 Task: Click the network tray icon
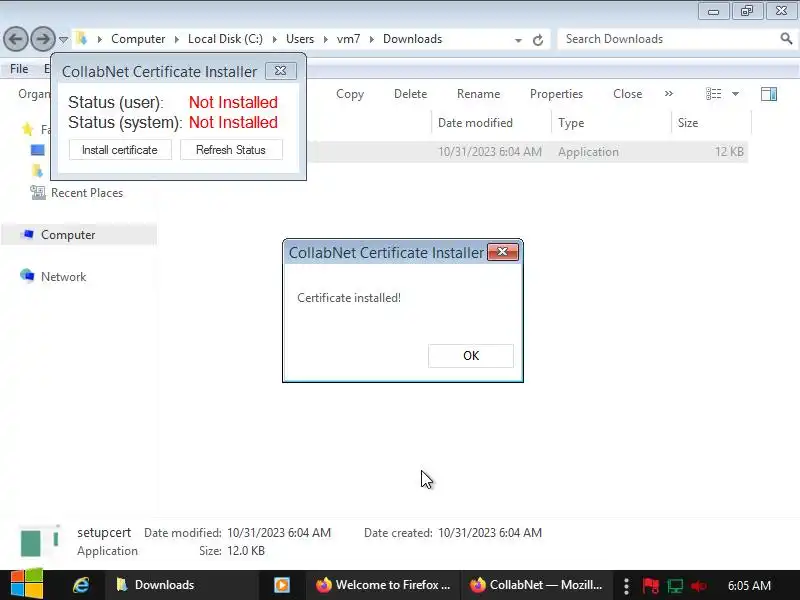675,586
